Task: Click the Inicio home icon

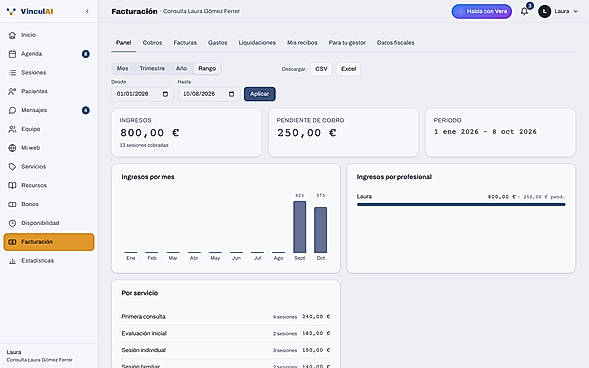Action: coord(12,35)
